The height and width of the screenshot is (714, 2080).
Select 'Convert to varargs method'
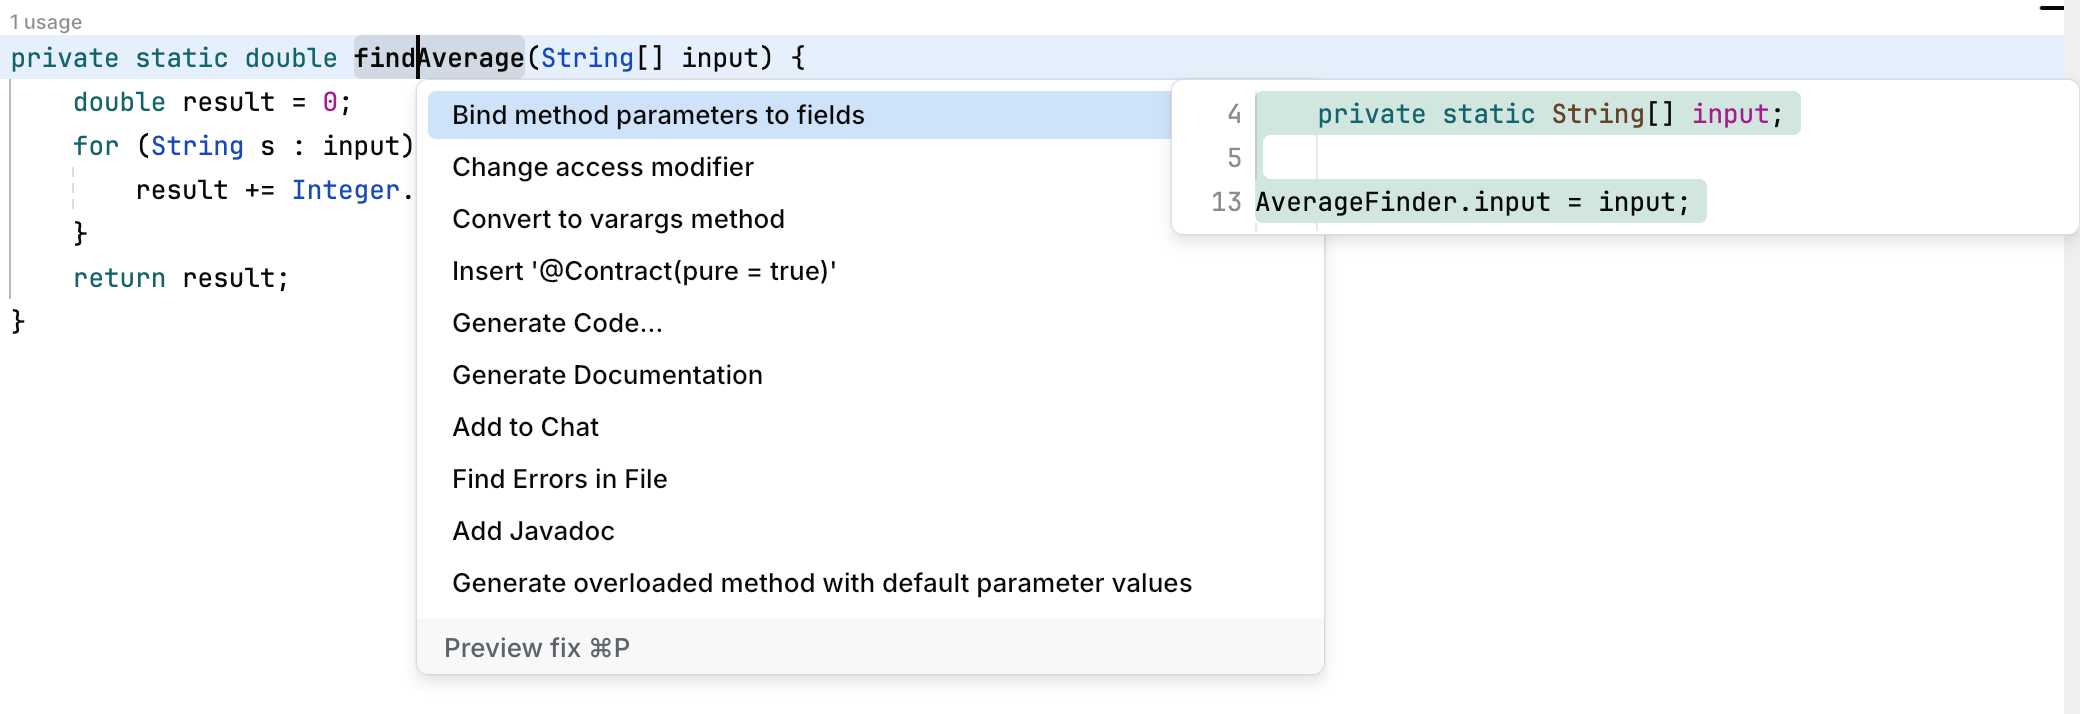click(617, 219)
